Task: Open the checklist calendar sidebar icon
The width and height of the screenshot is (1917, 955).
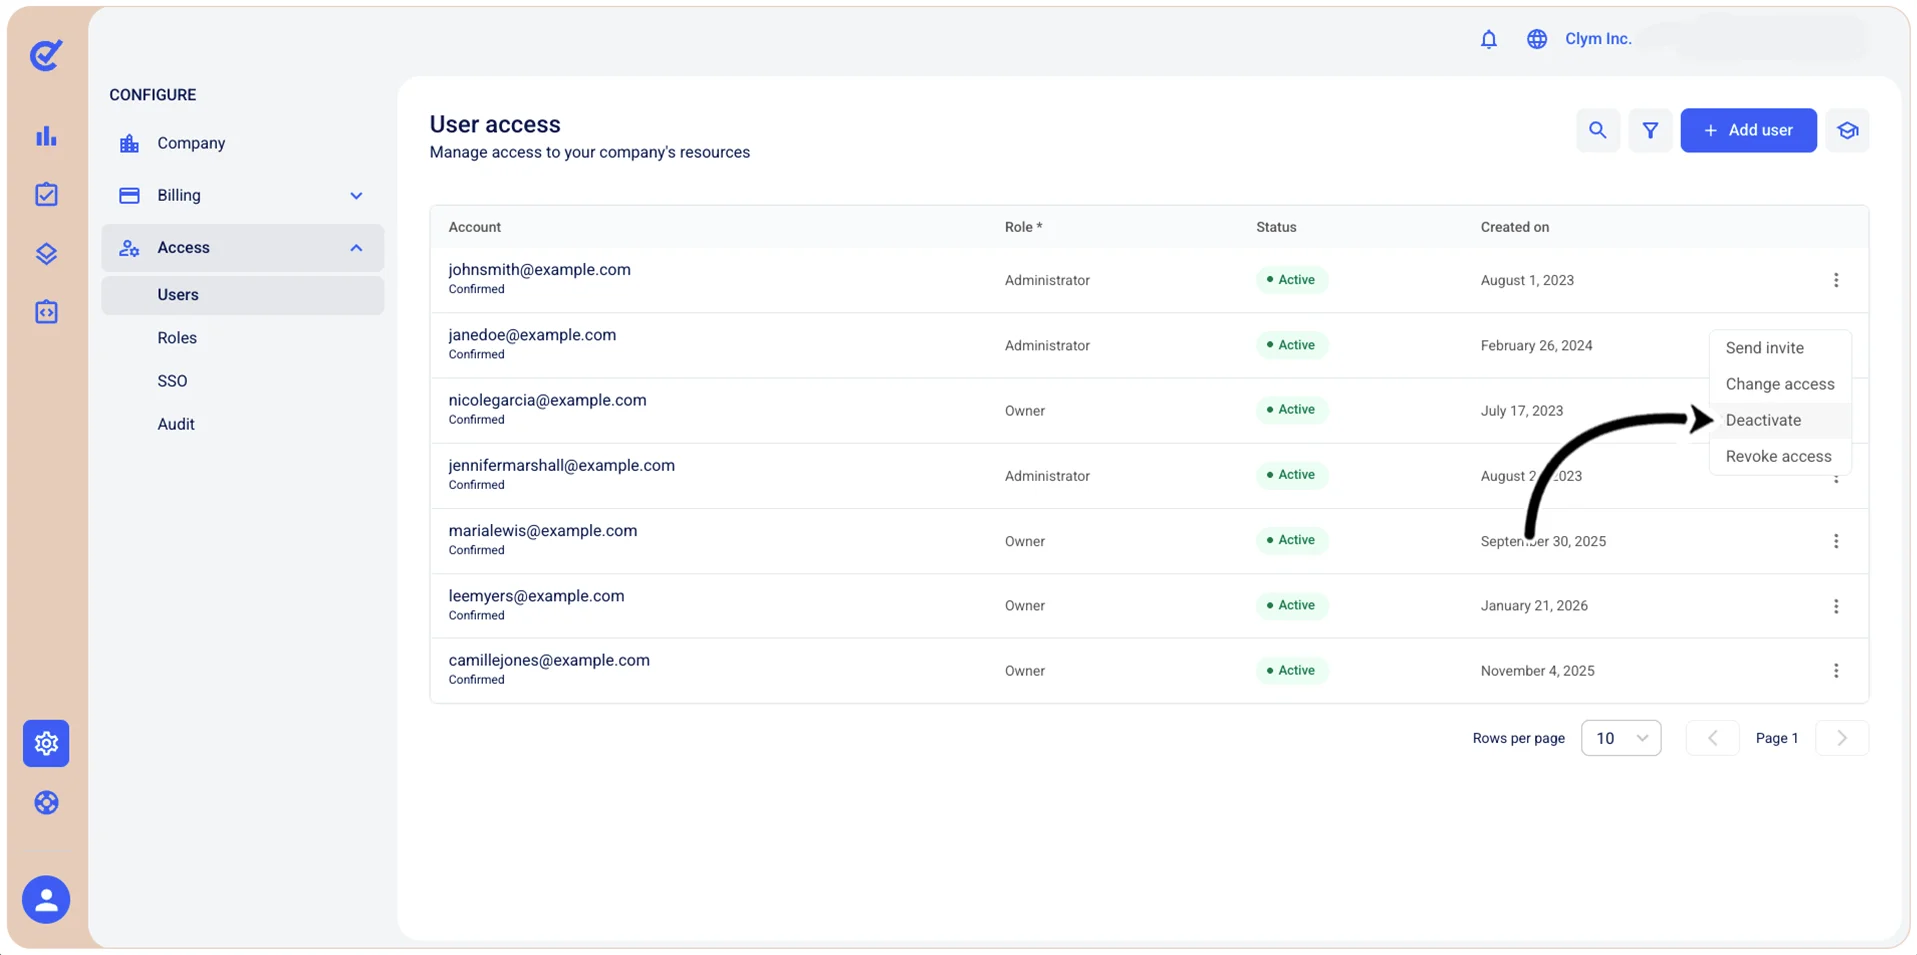Action: (46, 194)
